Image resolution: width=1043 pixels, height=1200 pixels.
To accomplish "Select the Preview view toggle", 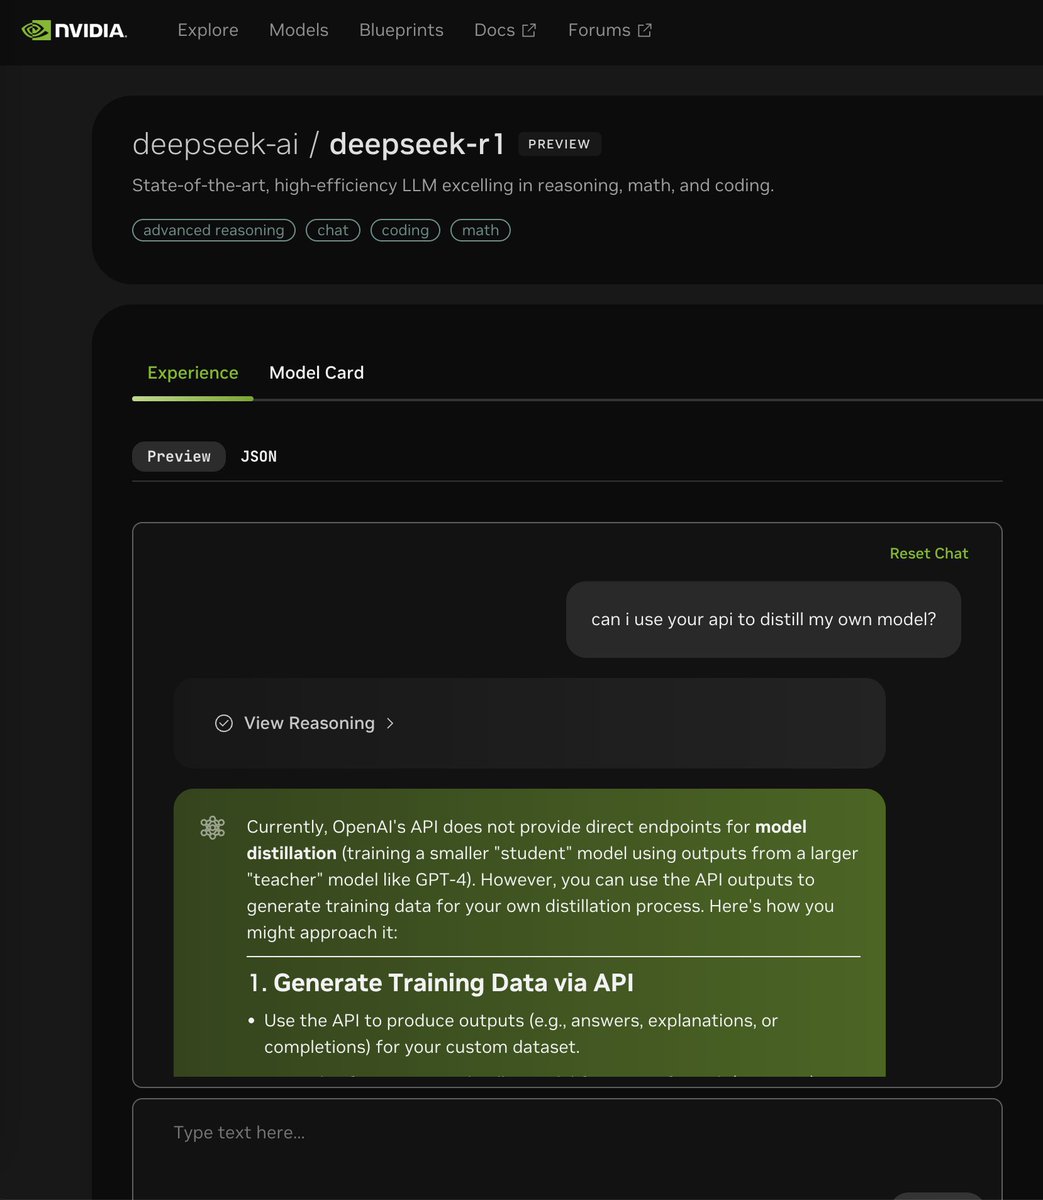I will click(x=179, y=456).
